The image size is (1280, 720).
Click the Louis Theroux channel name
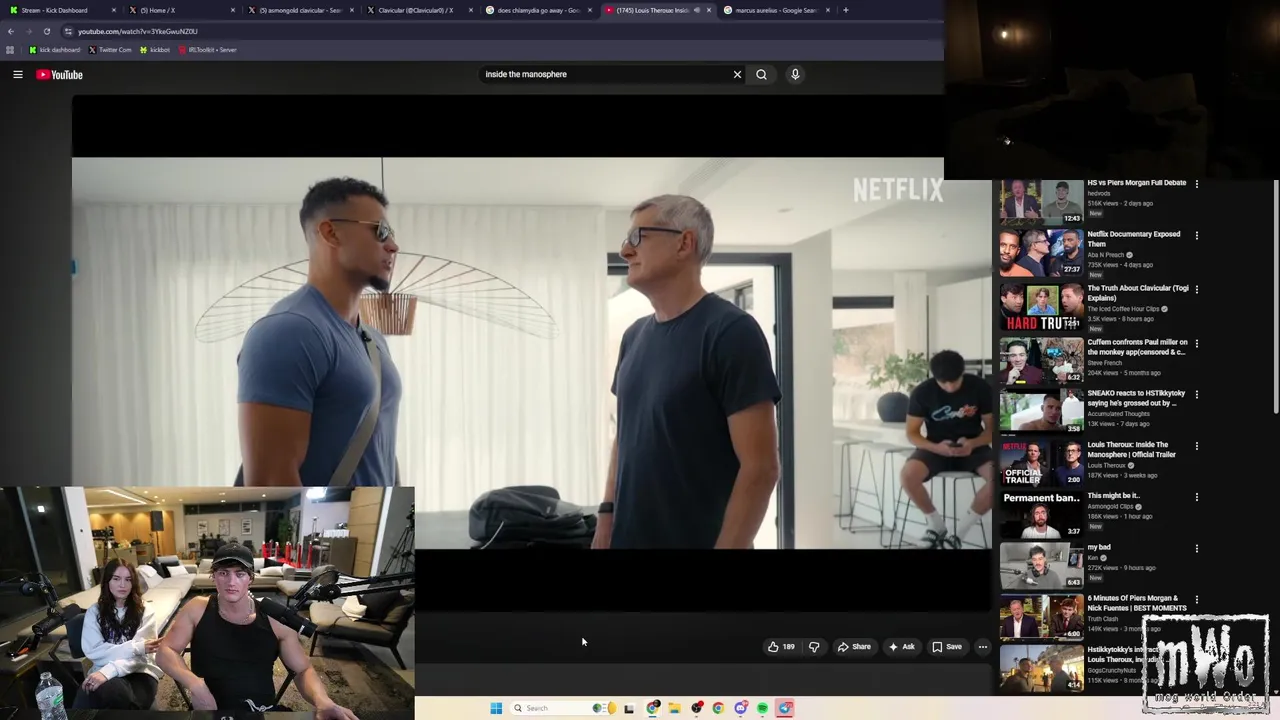coord(1107,465)
